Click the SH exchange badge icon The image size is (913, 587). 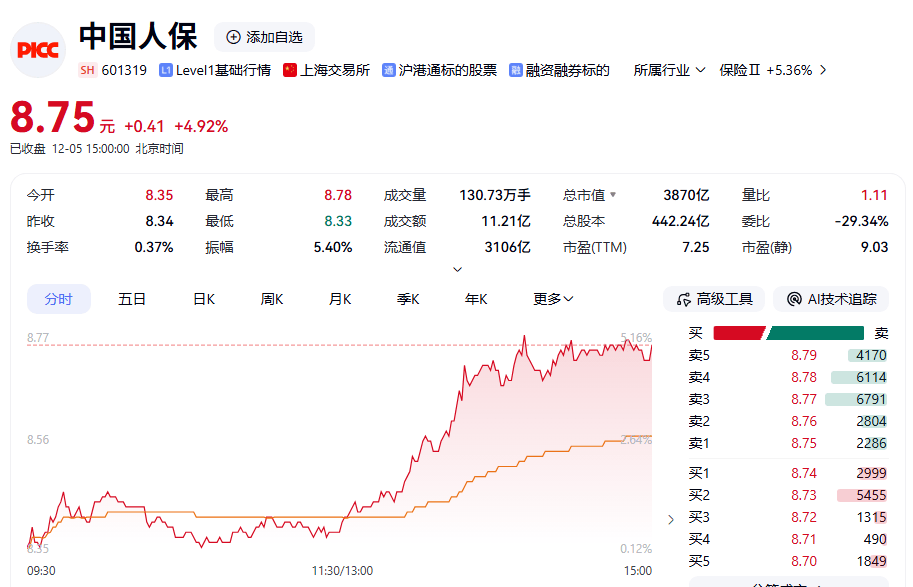tap(87, 70)
